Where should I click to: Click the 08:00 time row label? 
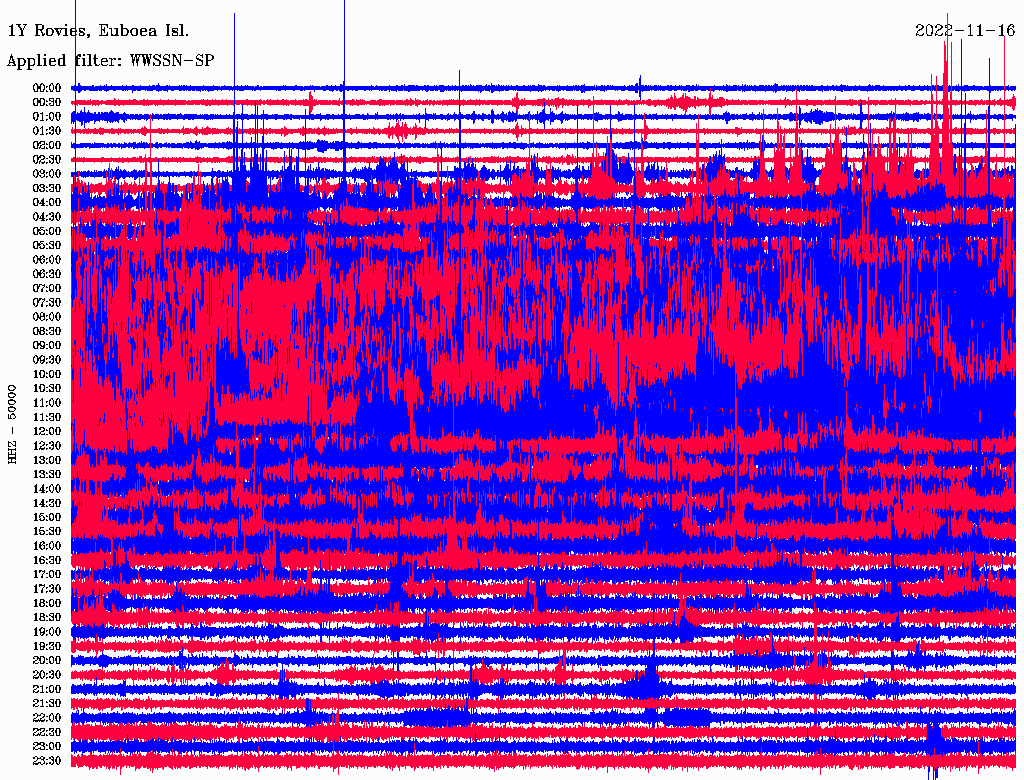47,317
